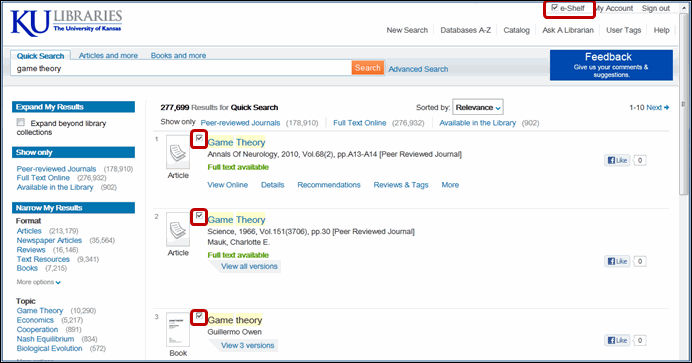Open More menu for result 1
The image size is (692, 363).
(x=450, y=185)
